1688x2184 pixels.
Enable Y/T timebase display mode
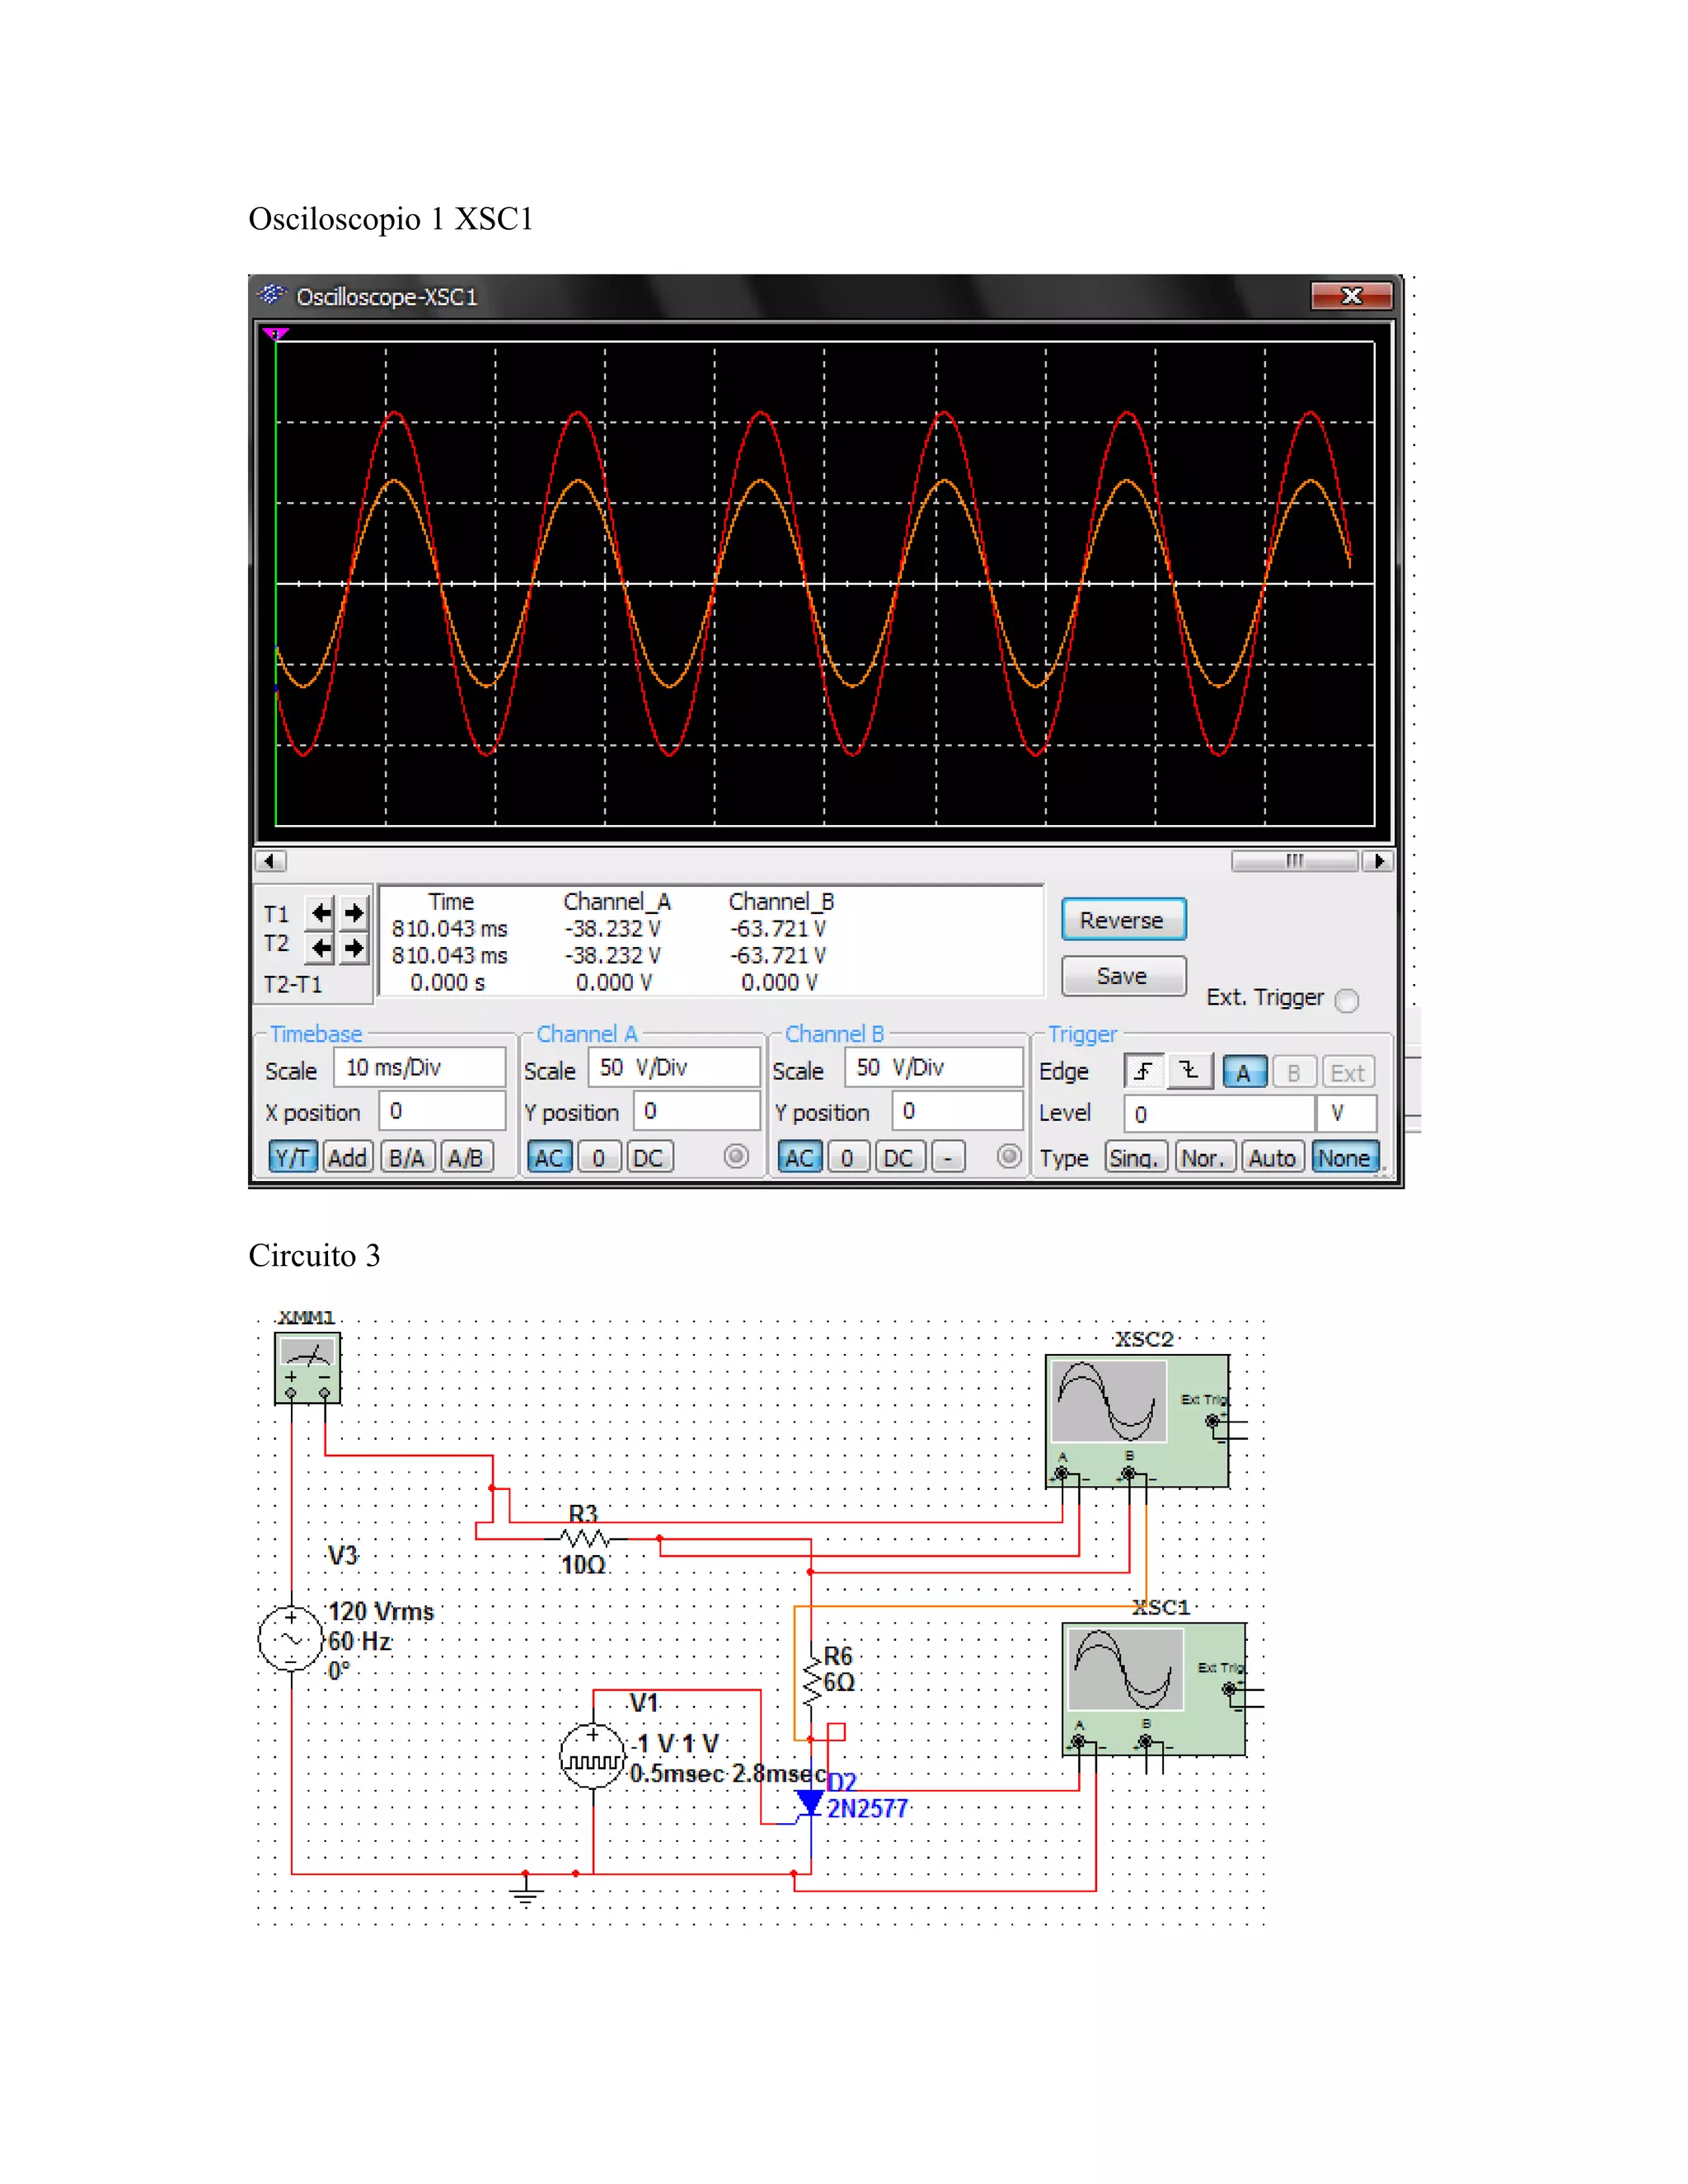point(292,1158)
